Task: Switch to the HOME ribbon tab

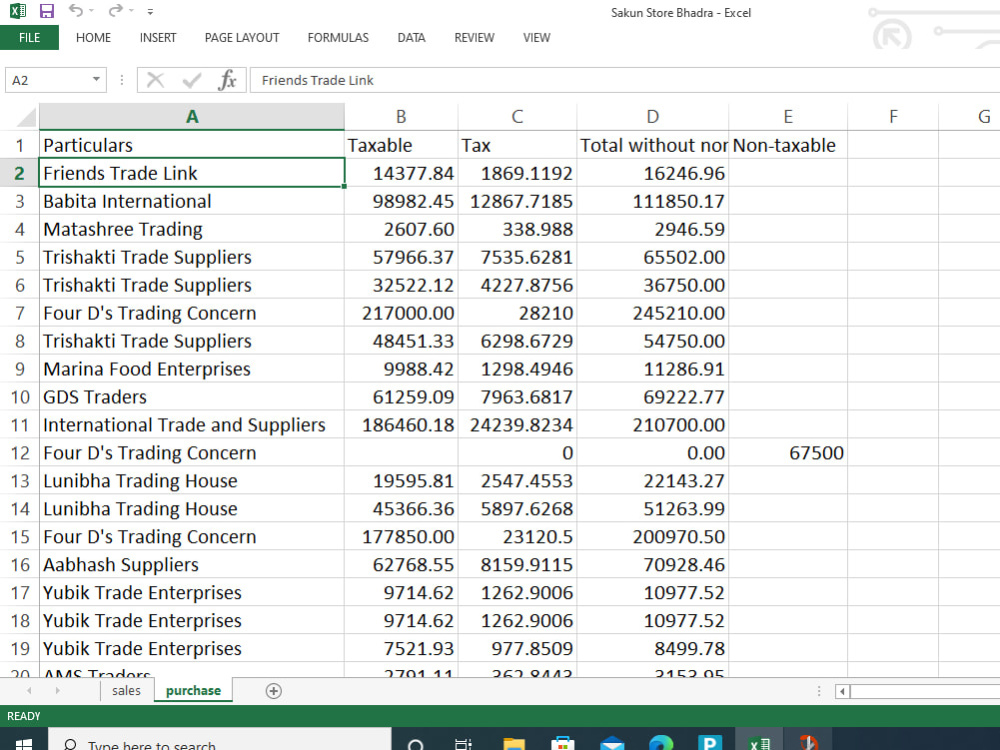Action: (x=93, y=38)
